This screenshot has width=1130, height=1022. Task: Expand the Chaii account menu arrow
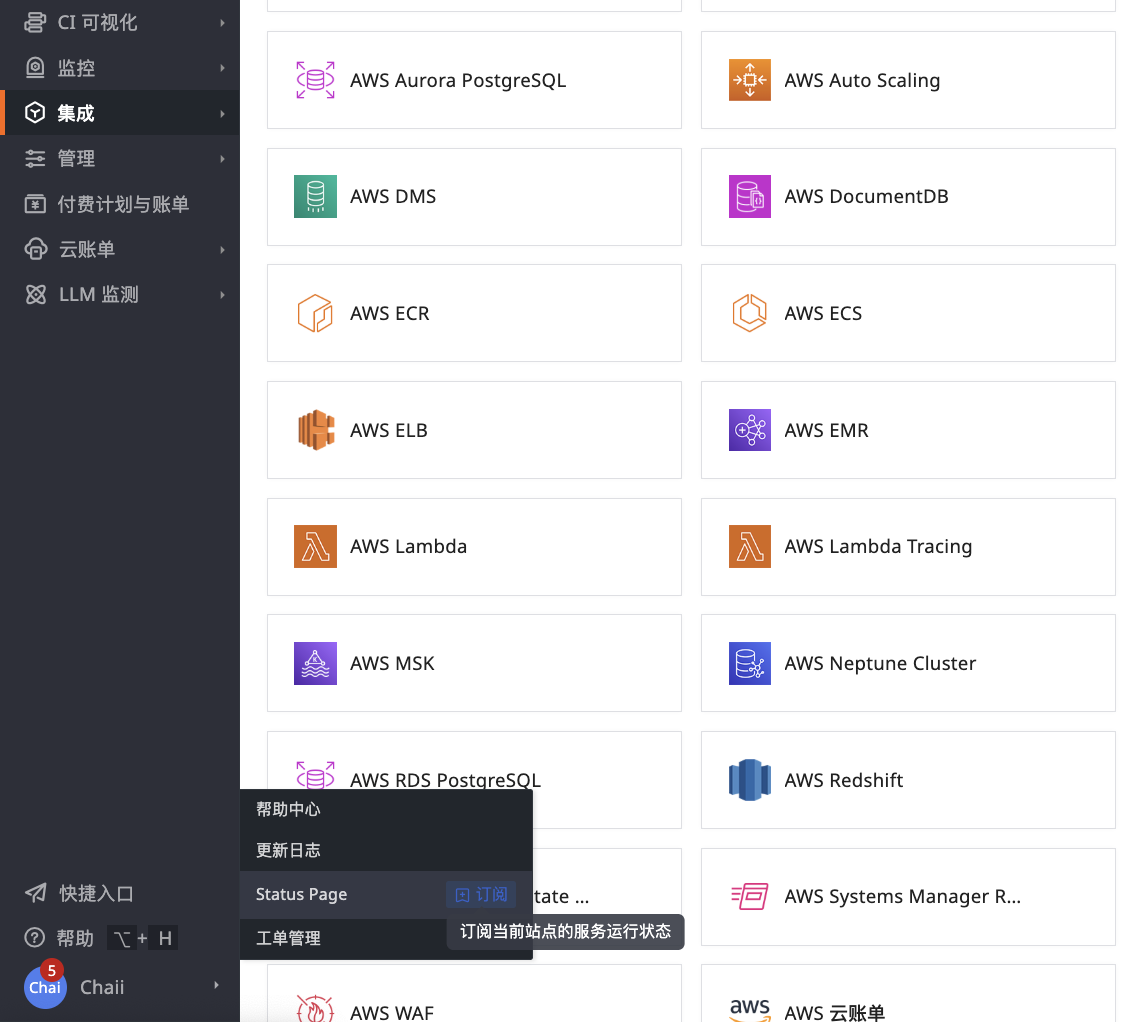[215, 985]
